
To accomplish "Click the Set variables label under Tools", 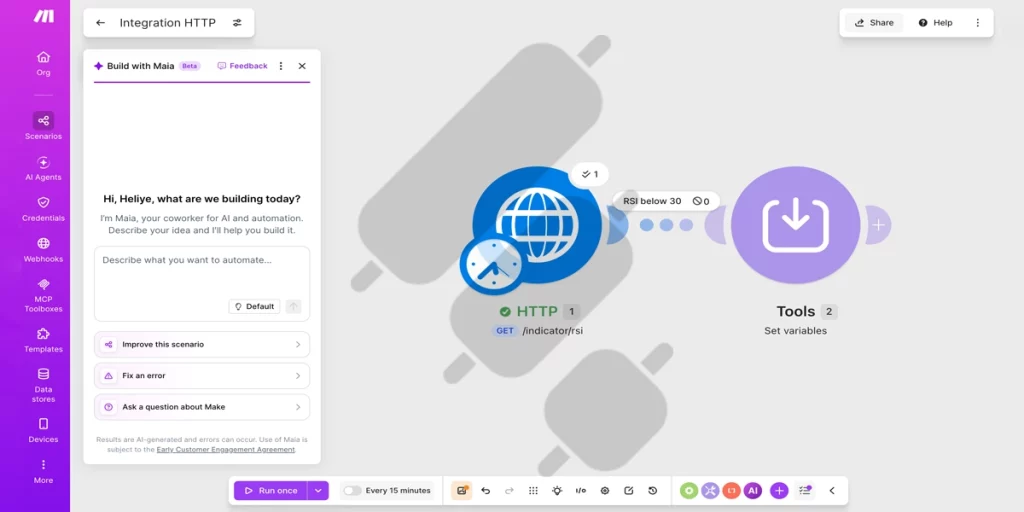I will (795, 331).
